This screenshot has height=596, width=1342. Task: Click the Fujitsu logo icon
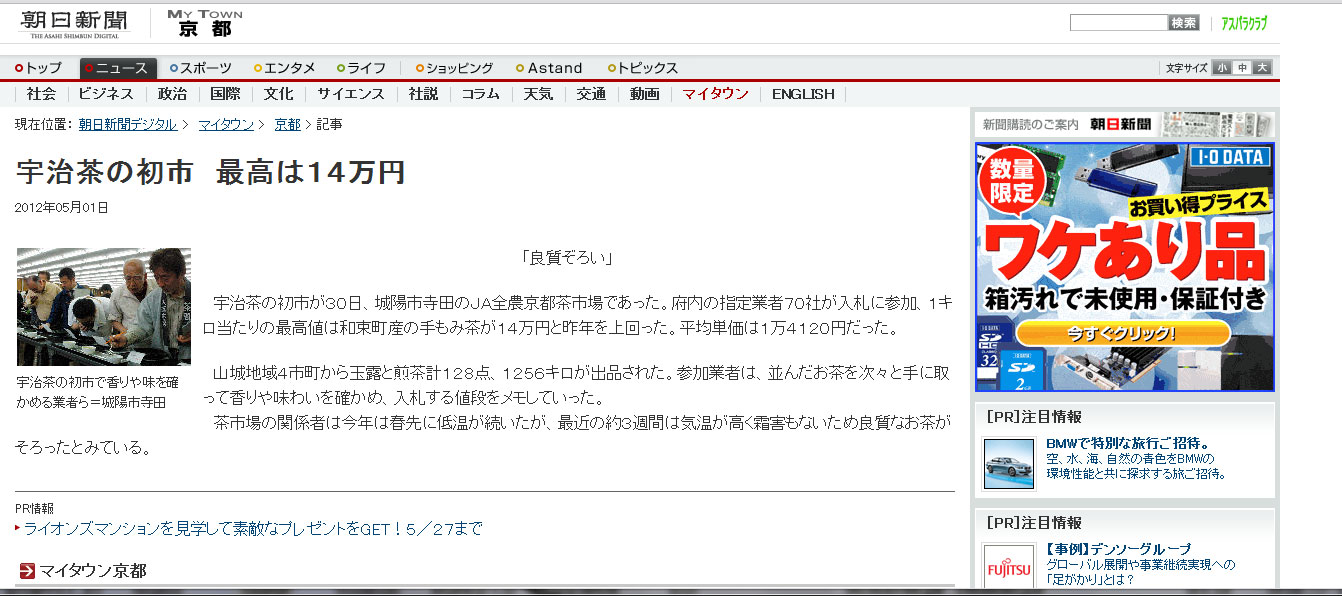coord(1008,569)
